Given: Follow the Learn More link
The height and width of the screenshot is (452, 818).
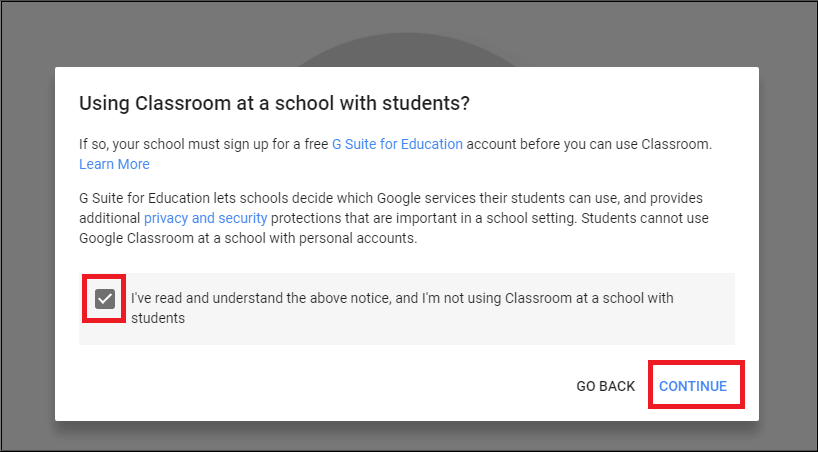Looking at the screenshot, I should (114, 164).
